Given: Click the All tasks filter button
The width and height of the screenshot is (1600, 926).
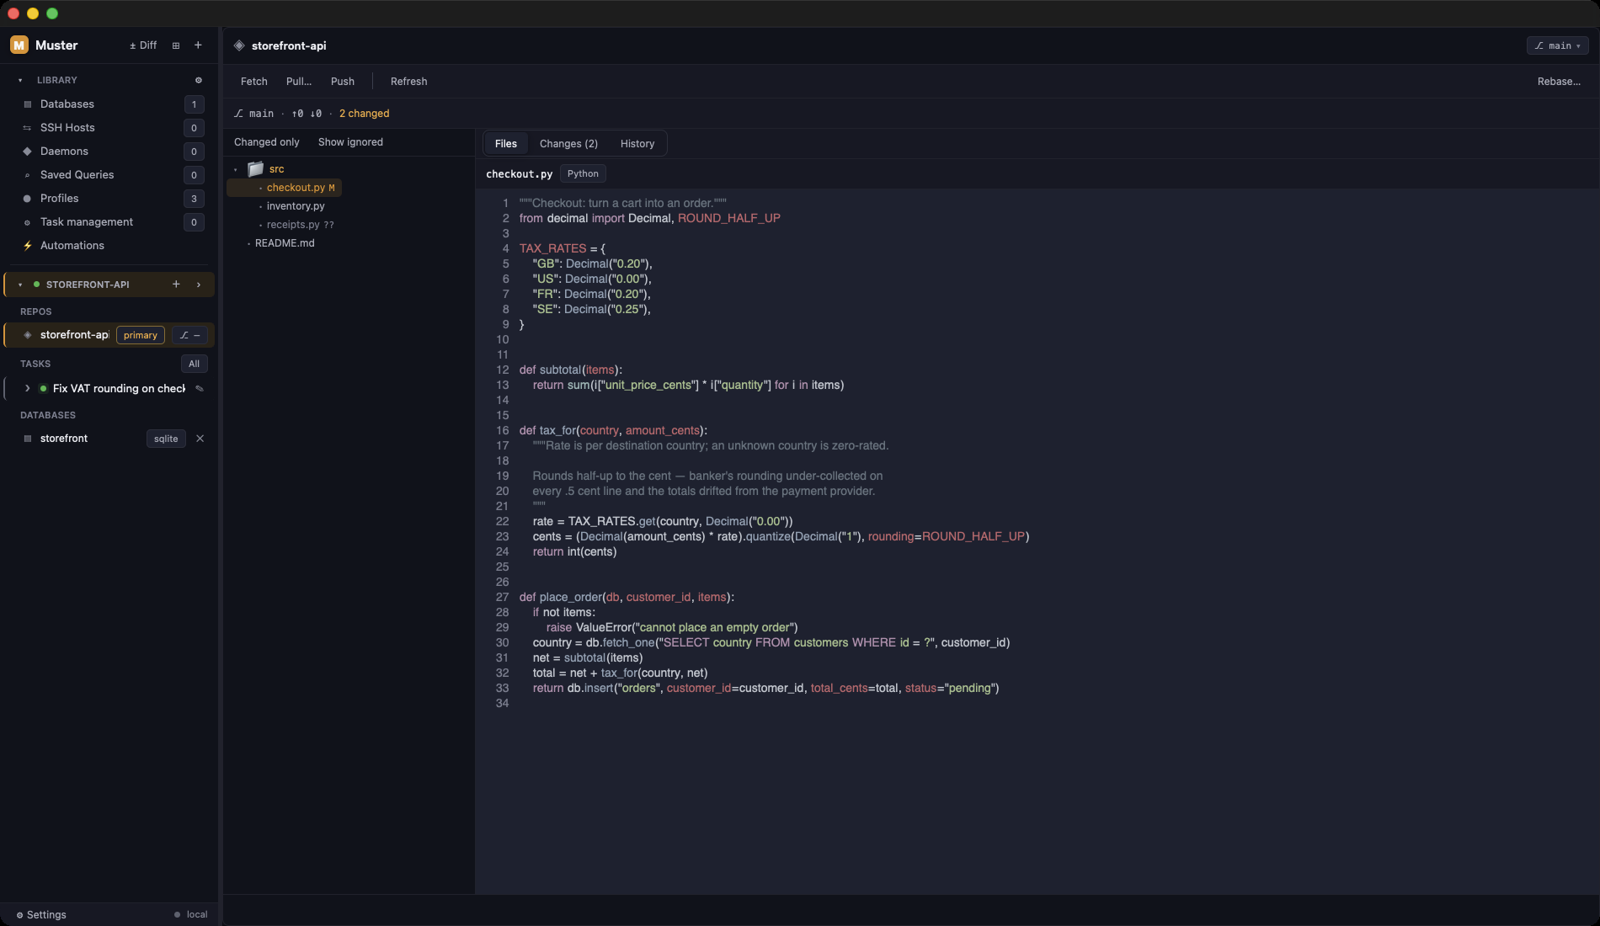Looking at the screenshot, I should click(194, 364).
